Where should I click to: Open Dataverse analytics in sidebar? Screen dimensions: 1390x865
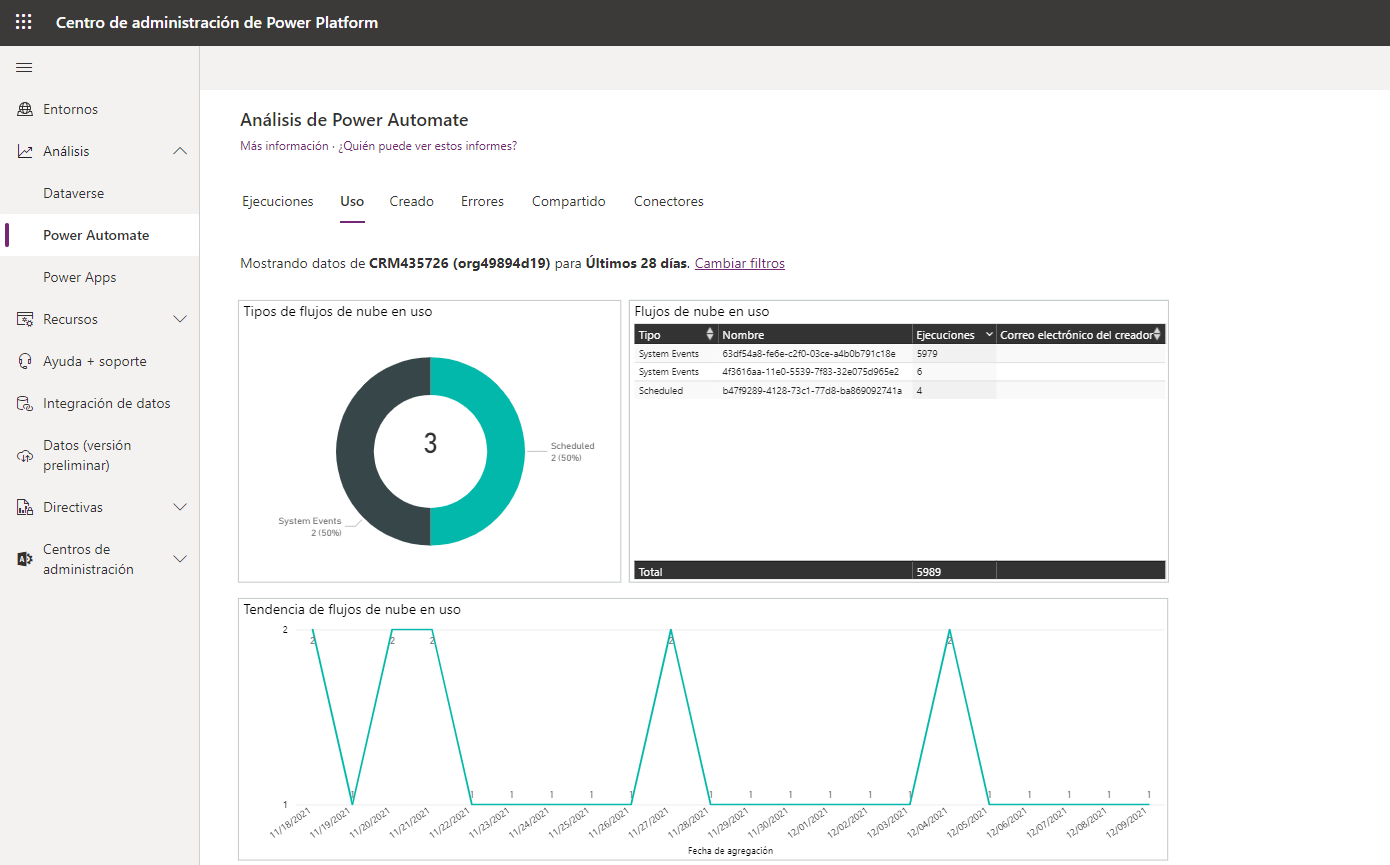73,193
